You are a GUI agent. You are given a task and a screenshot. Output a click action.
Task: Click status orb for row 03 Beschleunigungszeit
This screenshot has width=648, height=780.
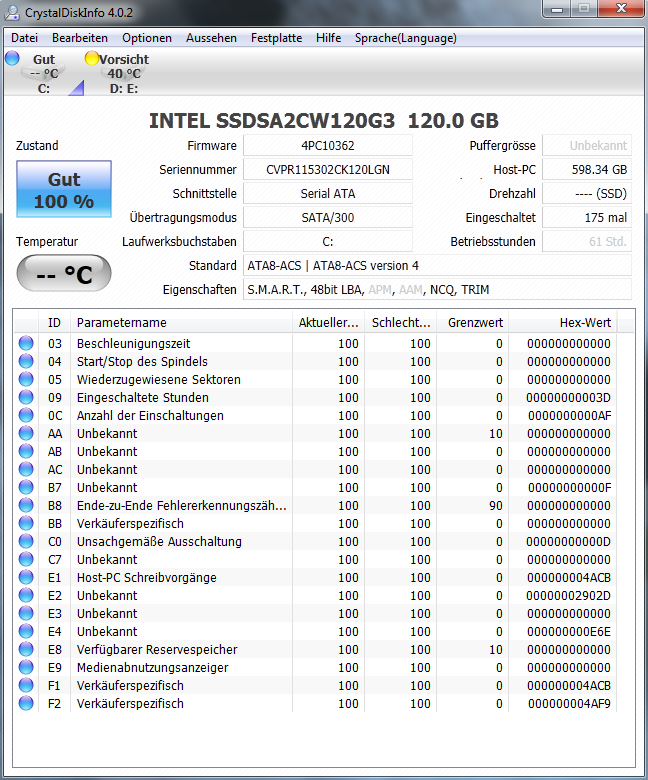(x=26, y=343)
